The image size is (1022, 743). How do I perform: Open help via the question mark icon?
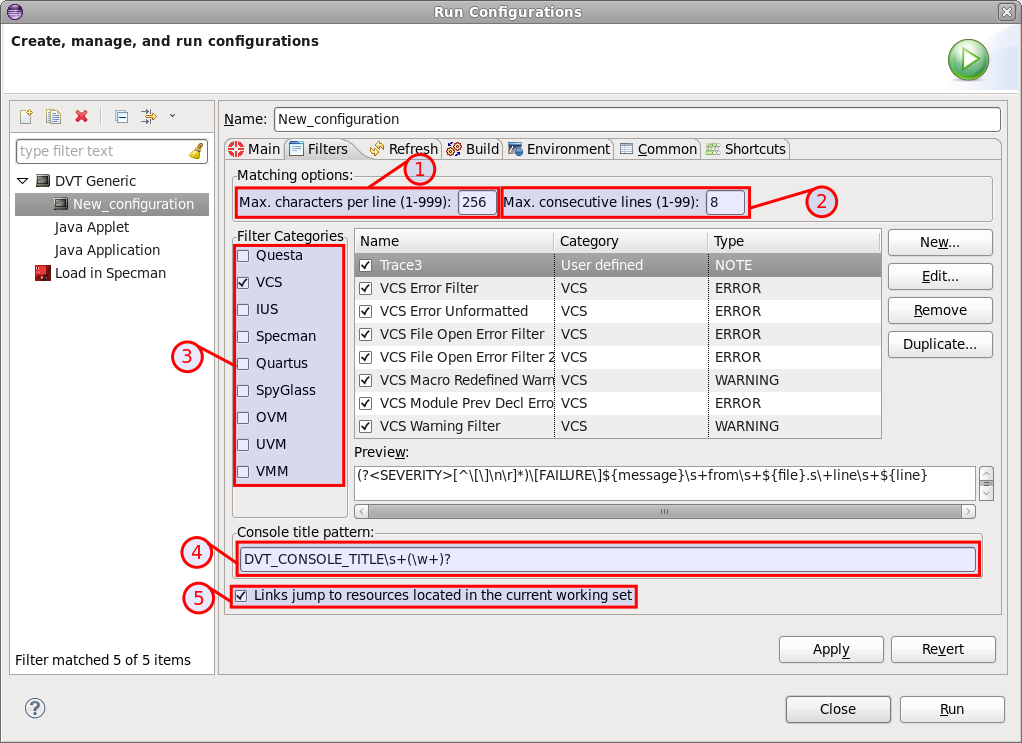[34, 708]
